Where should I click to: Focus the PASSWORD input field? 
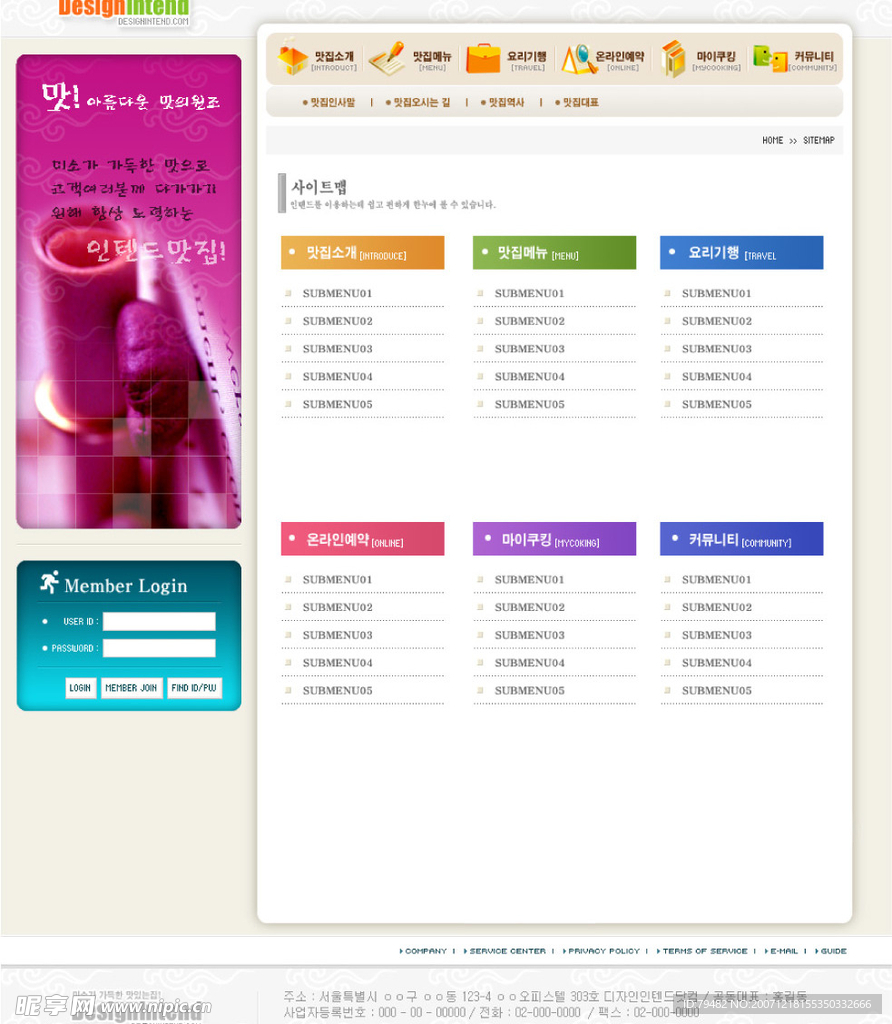pyautogui.click(x=159, y=648)
